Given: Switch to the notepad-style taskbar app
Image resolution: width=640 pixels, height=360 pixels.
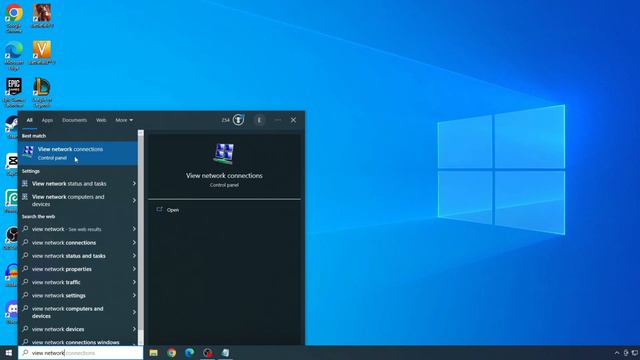Looking at the screenshot, I should [x=225, y=353].
